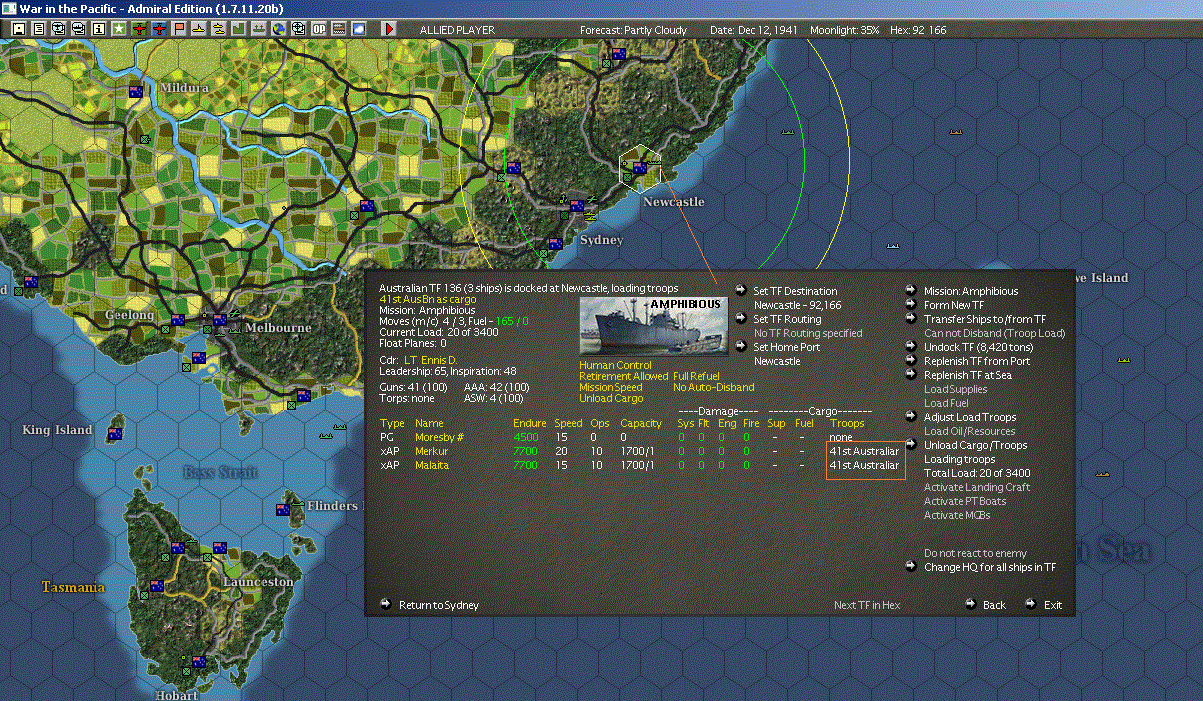The height and width of the screenshot is (701, 1203).
Task: Click the crosshair target toolbar icon
Action: pos(299,29)
